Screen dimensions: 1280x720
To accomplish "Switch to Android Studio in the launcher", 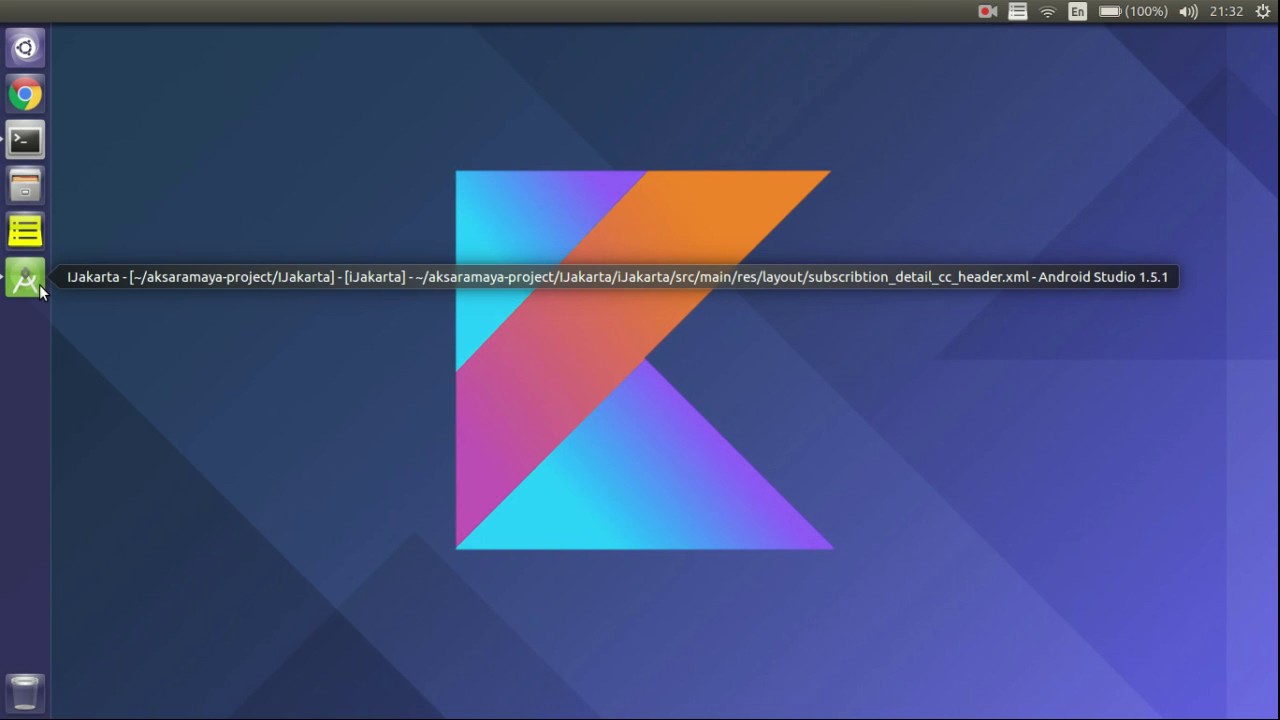I will click(25, 279).
